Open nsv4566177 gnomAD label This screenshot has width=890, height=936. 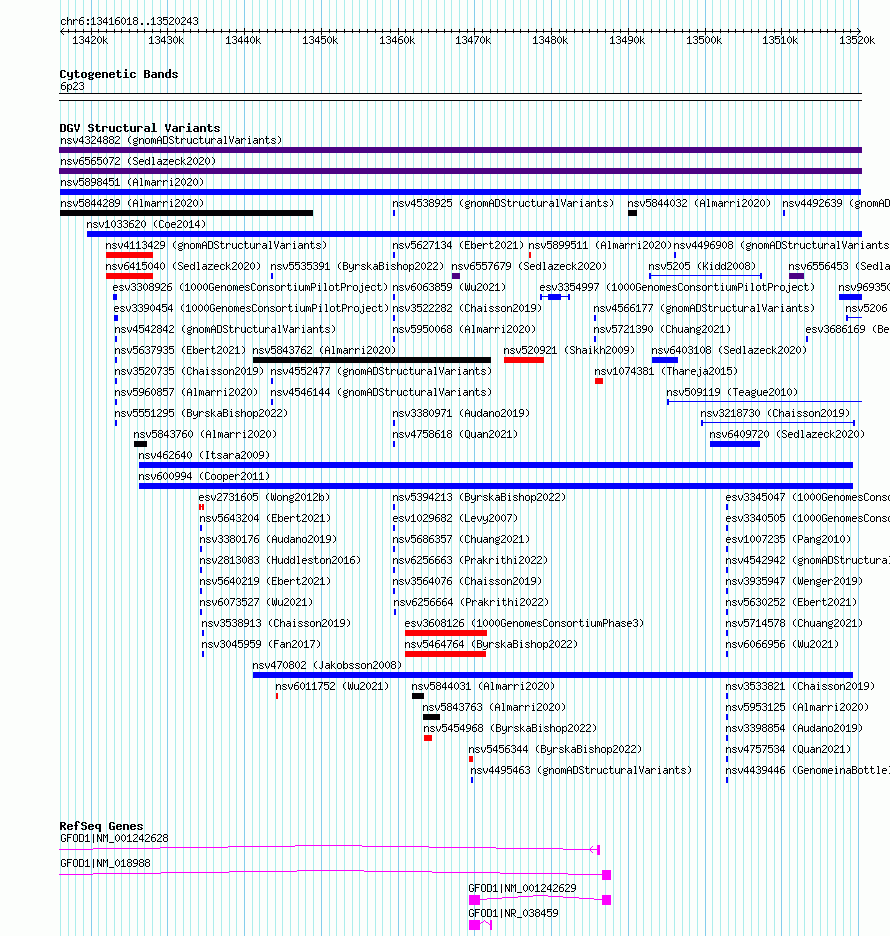(704, 309)
